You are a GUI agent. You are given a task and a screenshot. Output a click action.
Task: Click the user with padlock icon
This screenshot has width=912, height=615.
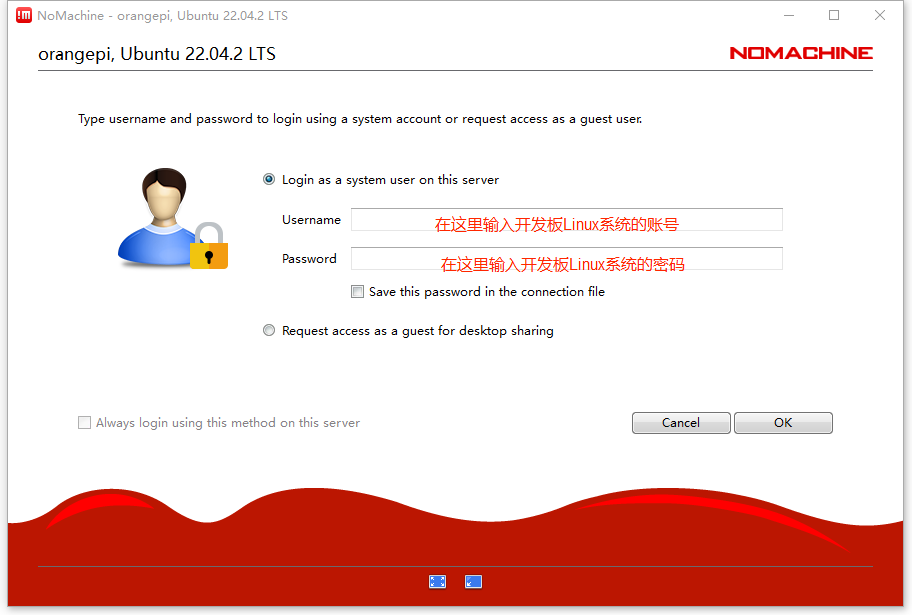click(x=173, y=219)
